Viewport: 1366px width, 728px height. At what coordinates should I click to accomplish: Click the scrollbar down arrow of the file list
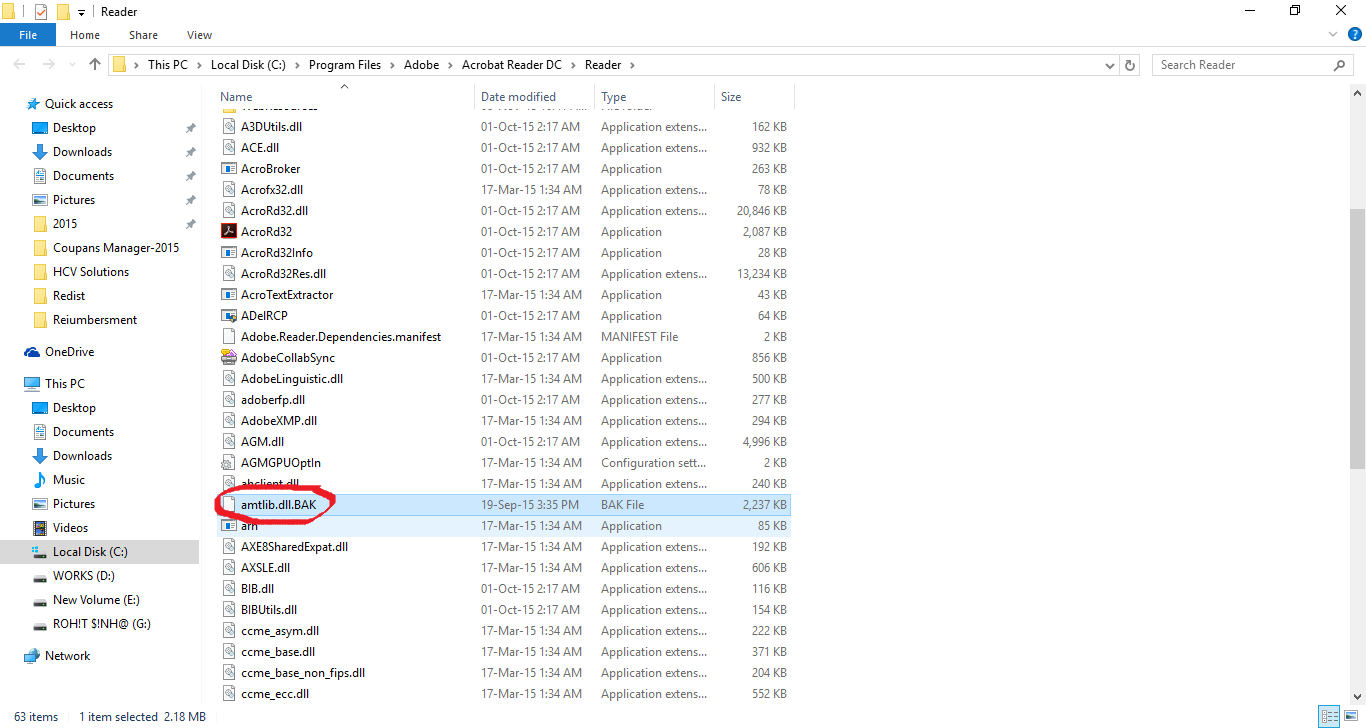[x=1357, y=696]
